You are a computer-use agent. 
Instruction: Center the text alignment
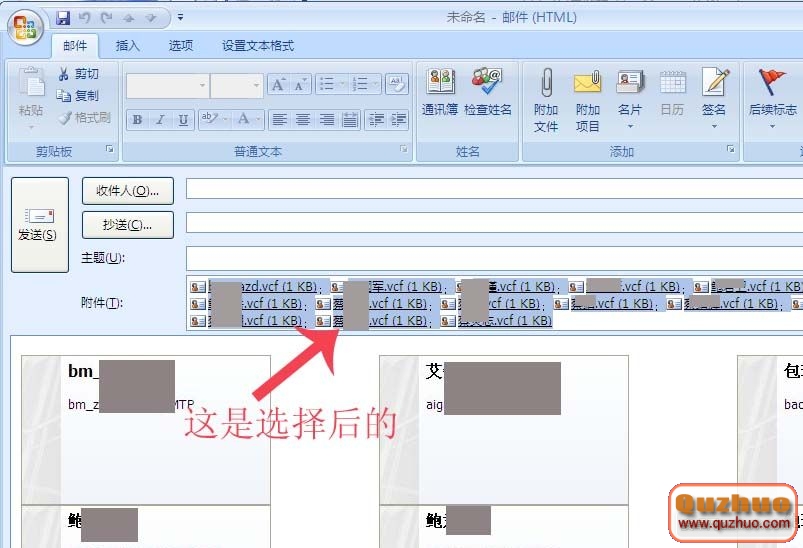pos(303,120)
